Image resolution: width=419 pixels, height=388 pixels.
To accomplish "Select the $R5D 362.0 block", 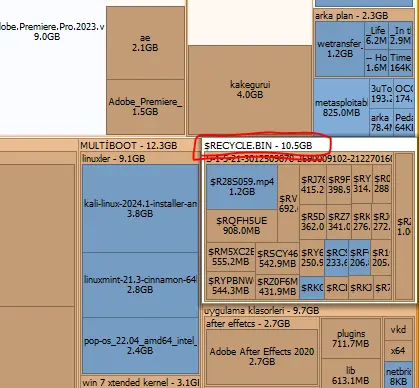I will [x=313, y=222].
